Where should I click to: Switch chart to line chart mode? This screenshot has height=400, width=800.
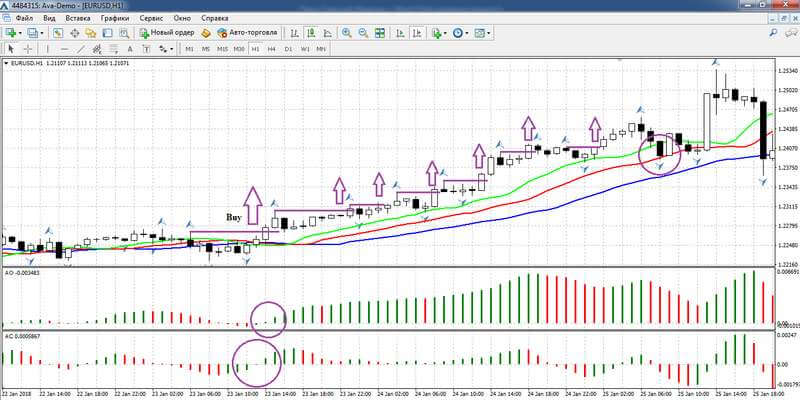(327, 33)
